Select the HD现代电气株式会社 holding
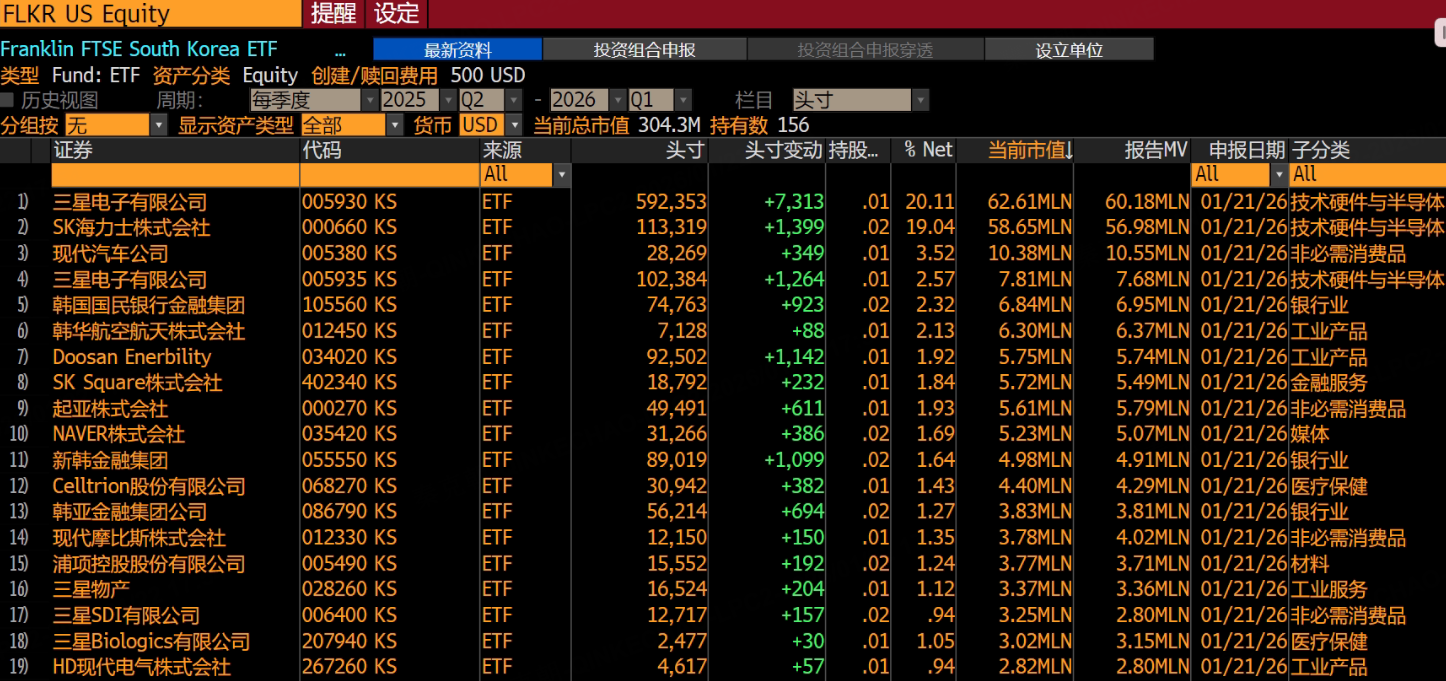This screenshot has width=1446, height=681. tap(142, 667)
